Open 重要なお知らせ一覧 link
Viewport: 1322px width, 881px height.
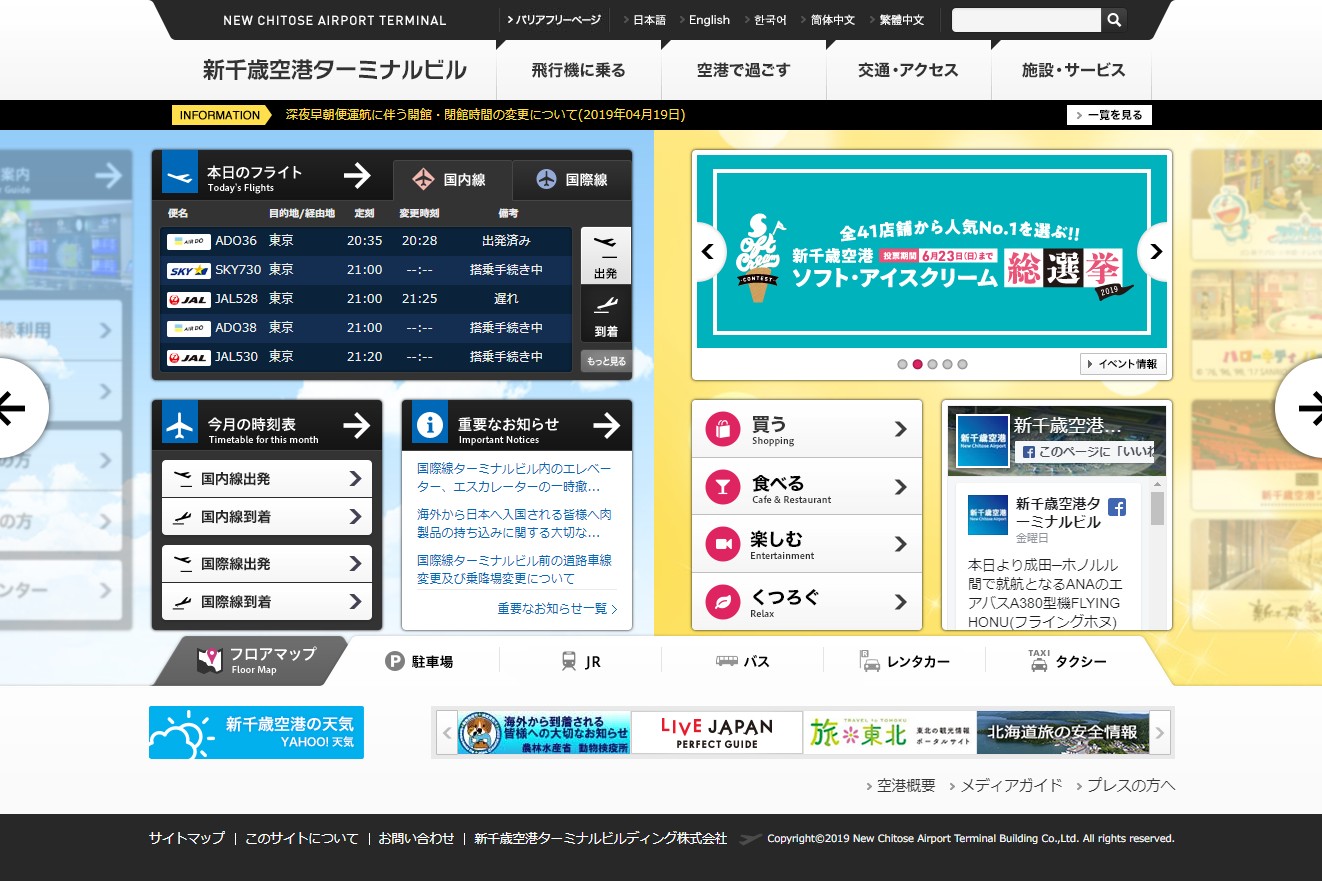coord(557,608)
